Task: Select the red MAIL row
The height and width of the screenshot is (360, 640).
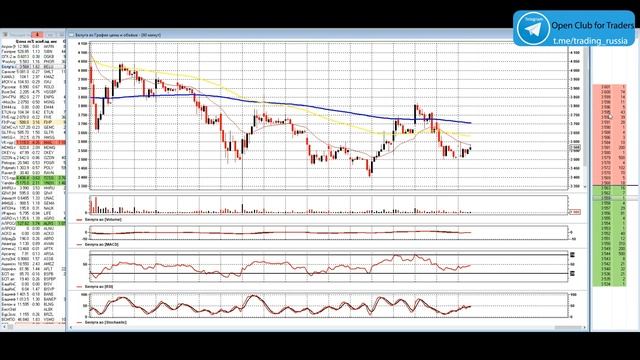Action: tap(33, 142)
